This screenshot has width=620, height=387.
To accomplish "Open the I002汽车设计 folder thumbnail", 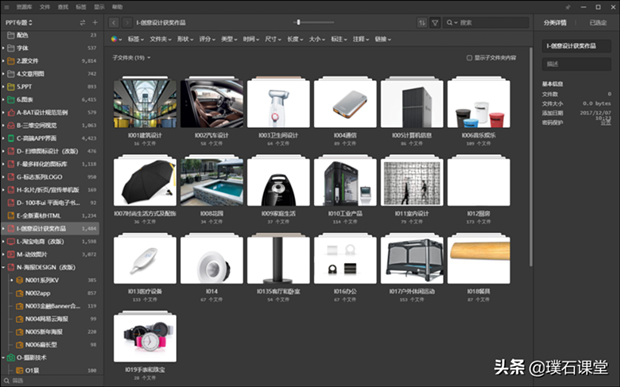I will tap(212, 102).
